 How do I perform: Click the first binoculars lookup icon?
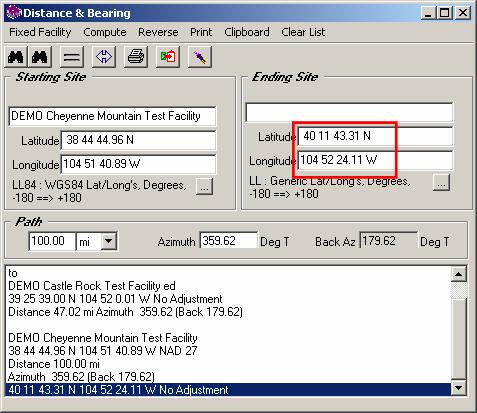coord(16,57)
